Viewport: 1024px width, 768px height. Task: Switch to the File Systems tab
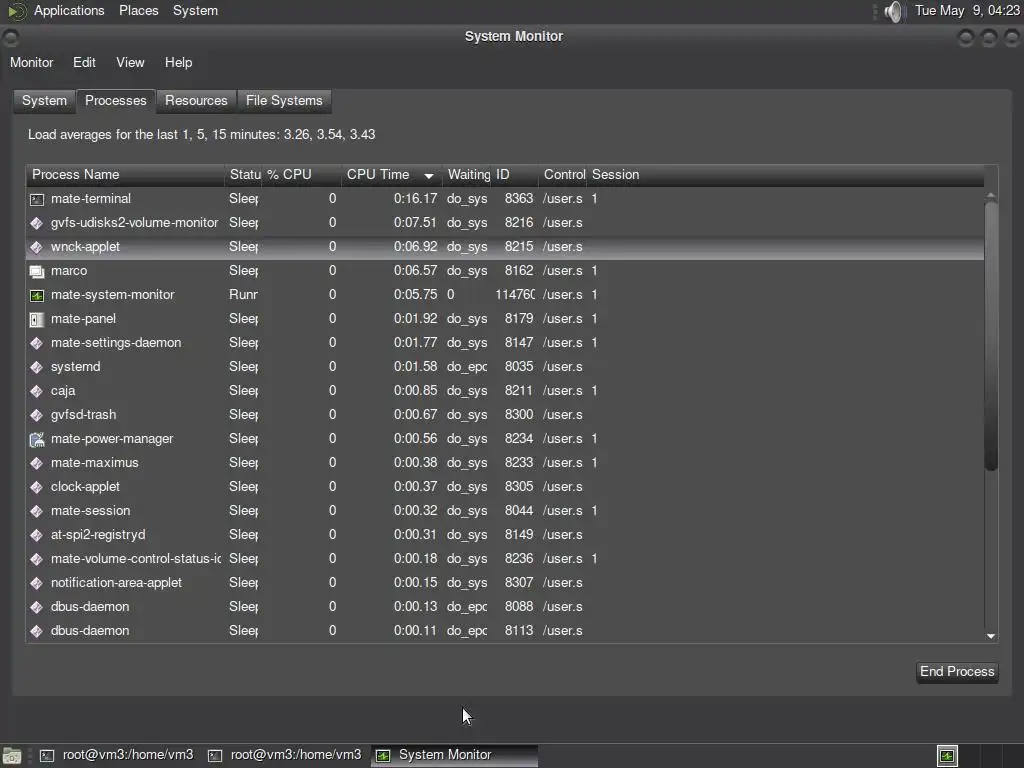(x=284, y=101)
